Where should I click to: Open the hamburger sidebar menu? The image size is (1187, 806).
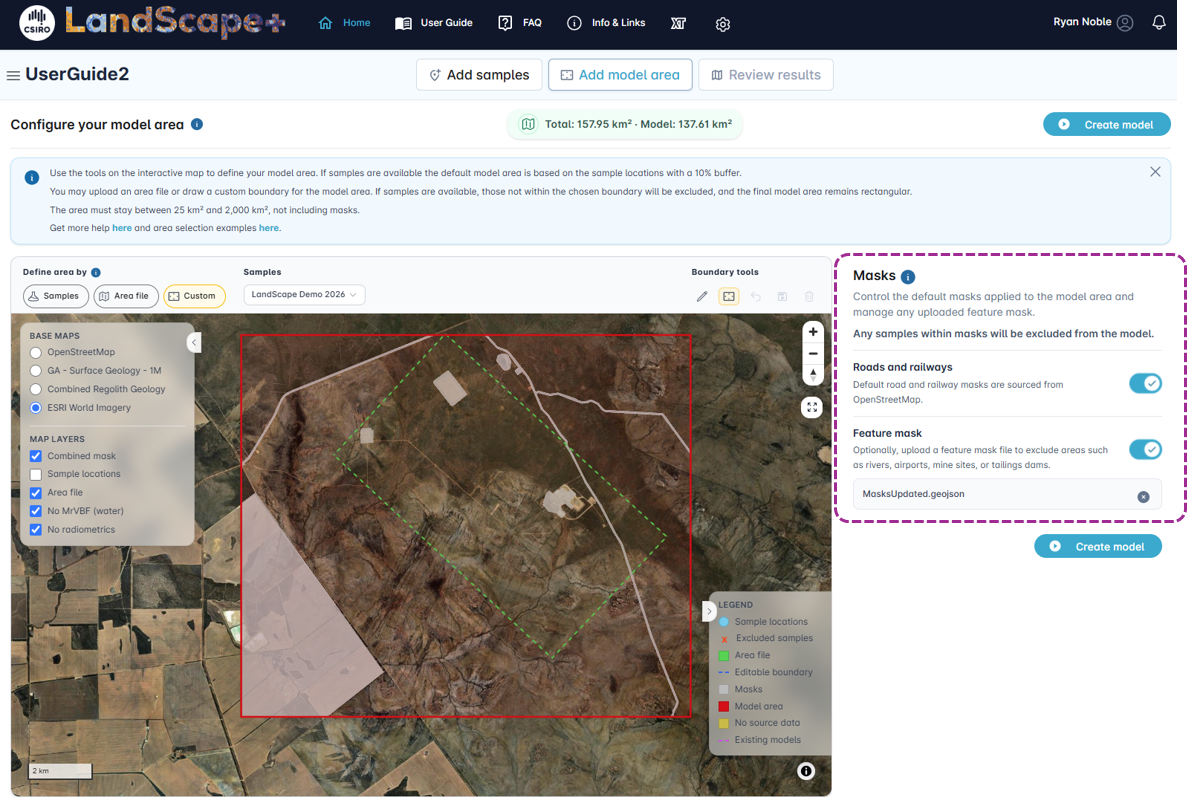tap(13, 76)
